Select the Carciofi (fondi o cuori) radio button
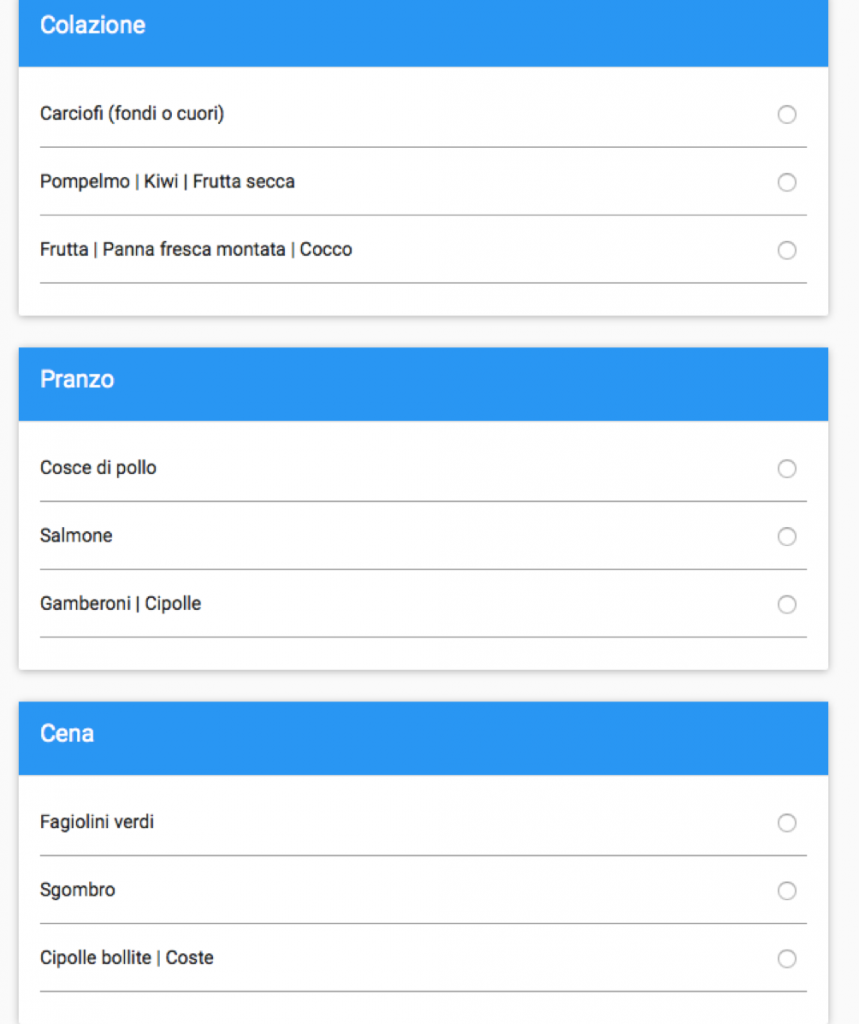Screen dimensions: 859x1024 (787, 115)
